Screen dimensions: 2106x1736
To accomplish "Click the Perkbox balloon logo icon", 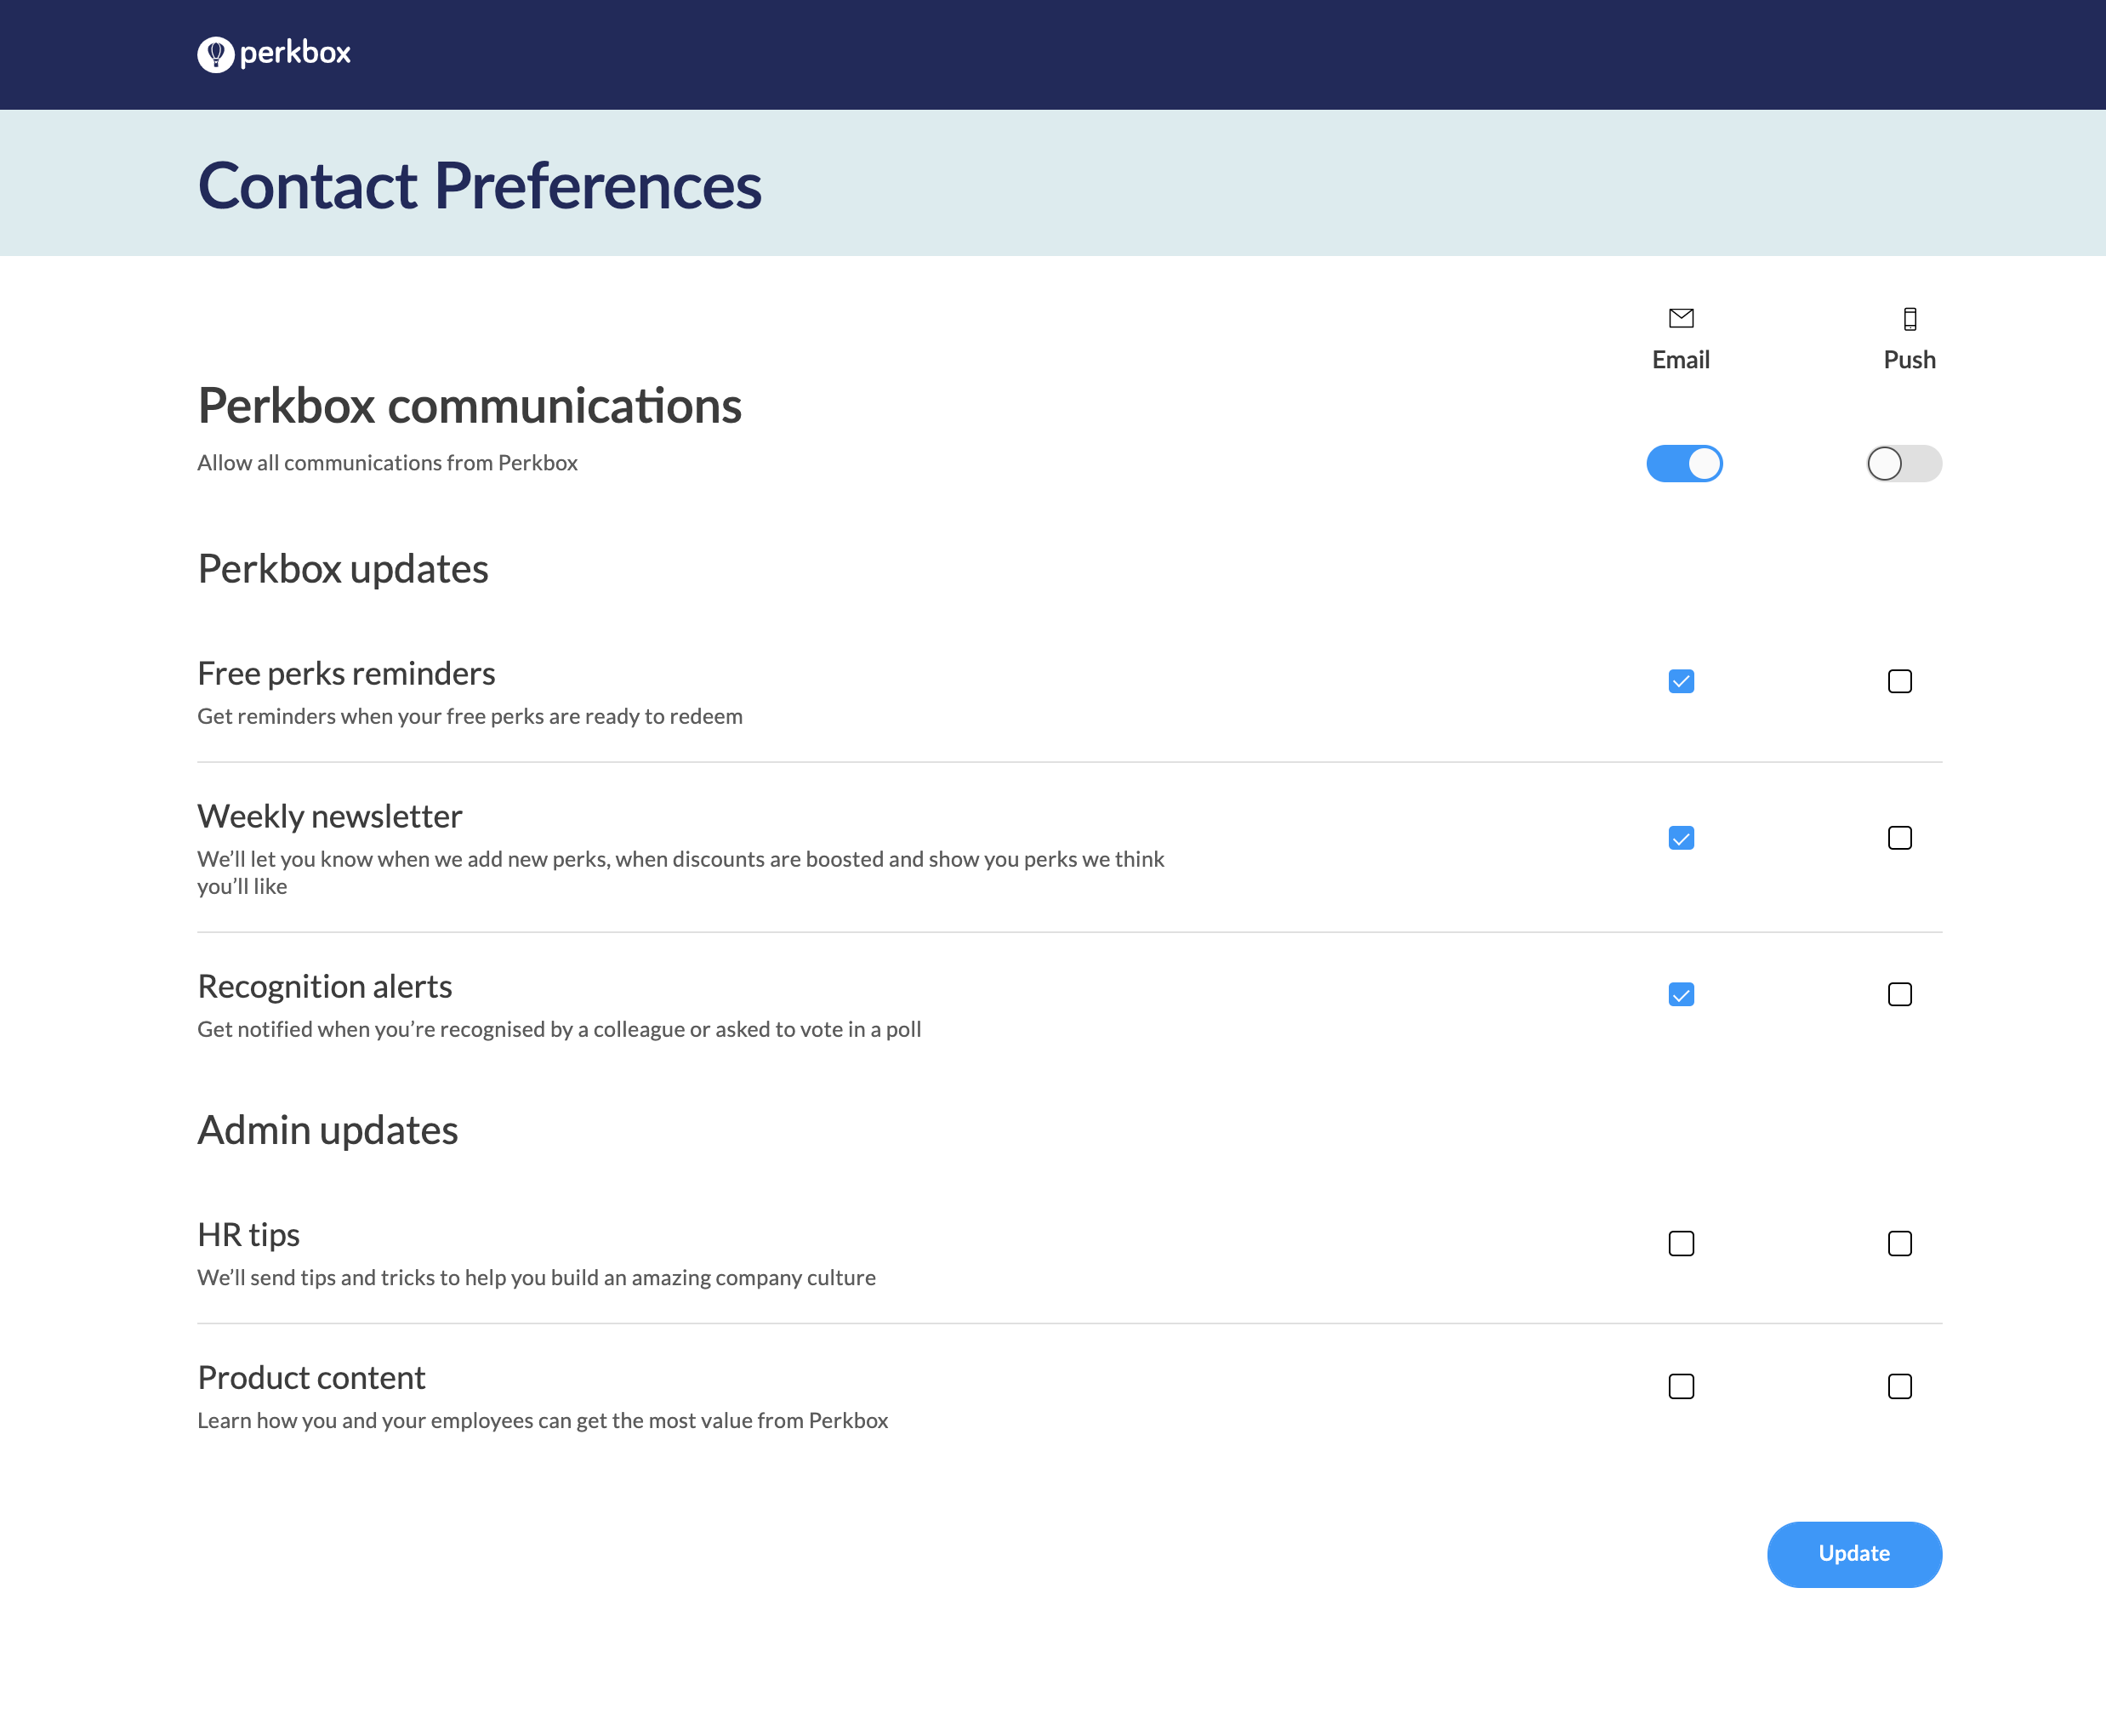I will [215, 54].
